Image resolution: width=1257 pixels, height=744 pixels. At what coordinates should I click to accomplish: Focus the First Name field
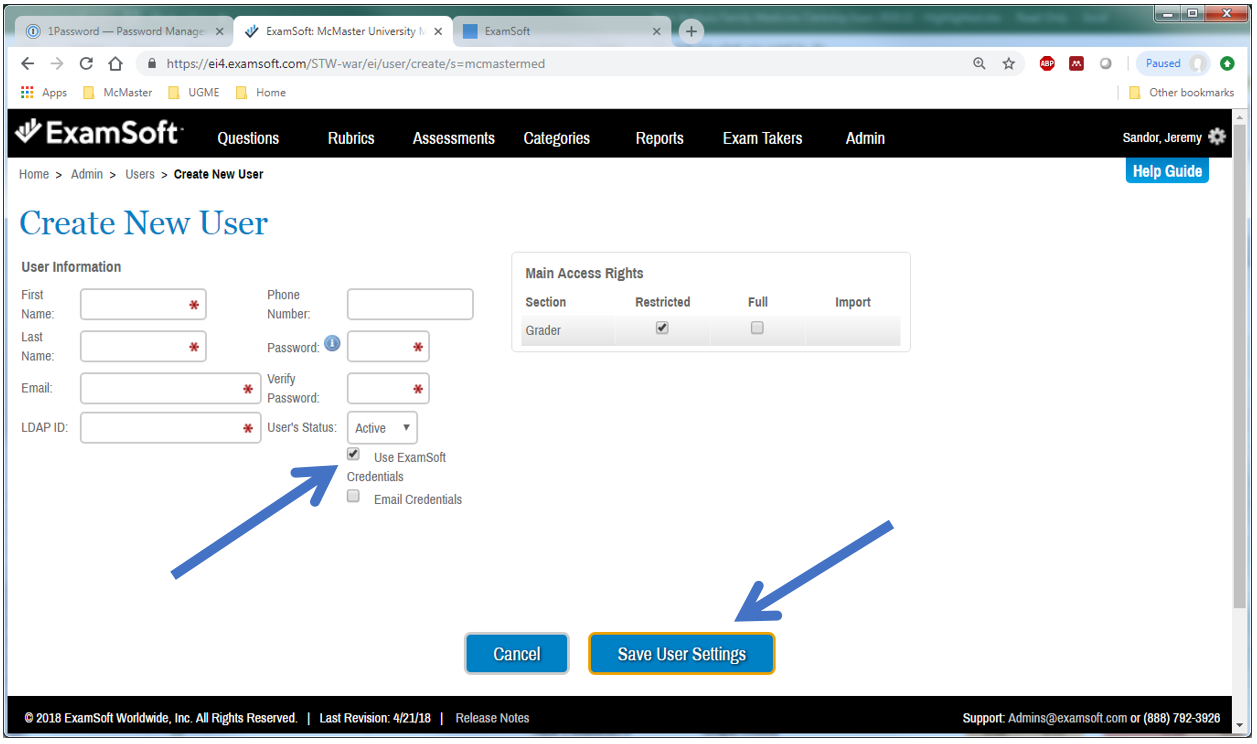pyautogui.click(x=143, y=305)
